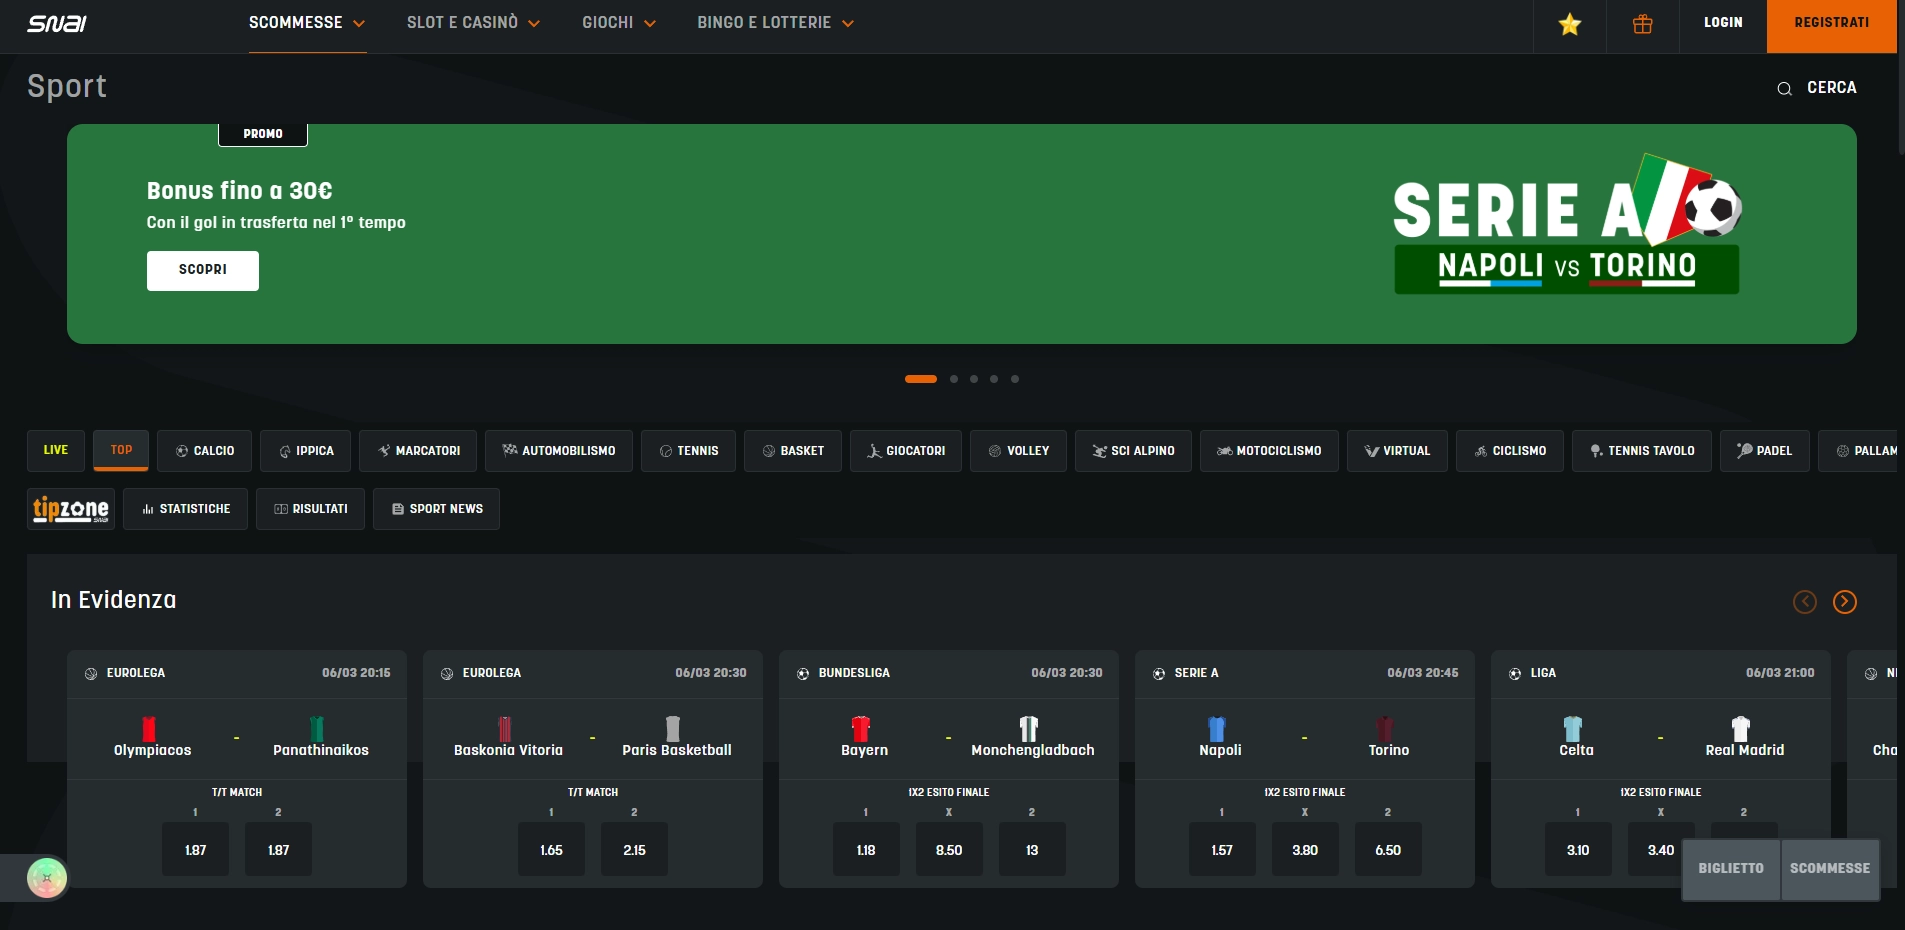
Task: Open promotions via the gift icon
Action: tap(1642, 25)
